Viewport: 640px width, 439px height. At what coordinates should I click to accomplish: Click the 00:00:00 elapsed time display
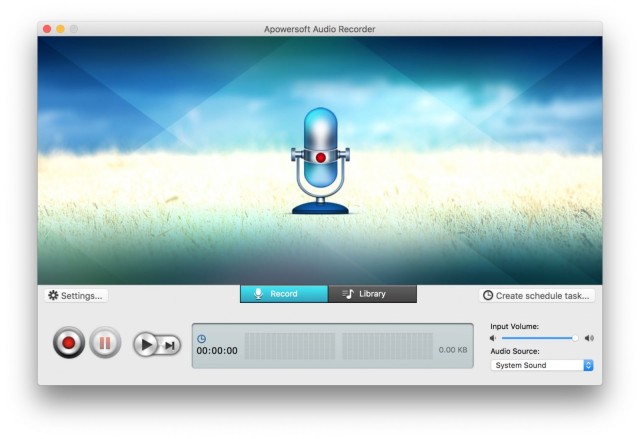pyautogui.click(x=217, y=350)
